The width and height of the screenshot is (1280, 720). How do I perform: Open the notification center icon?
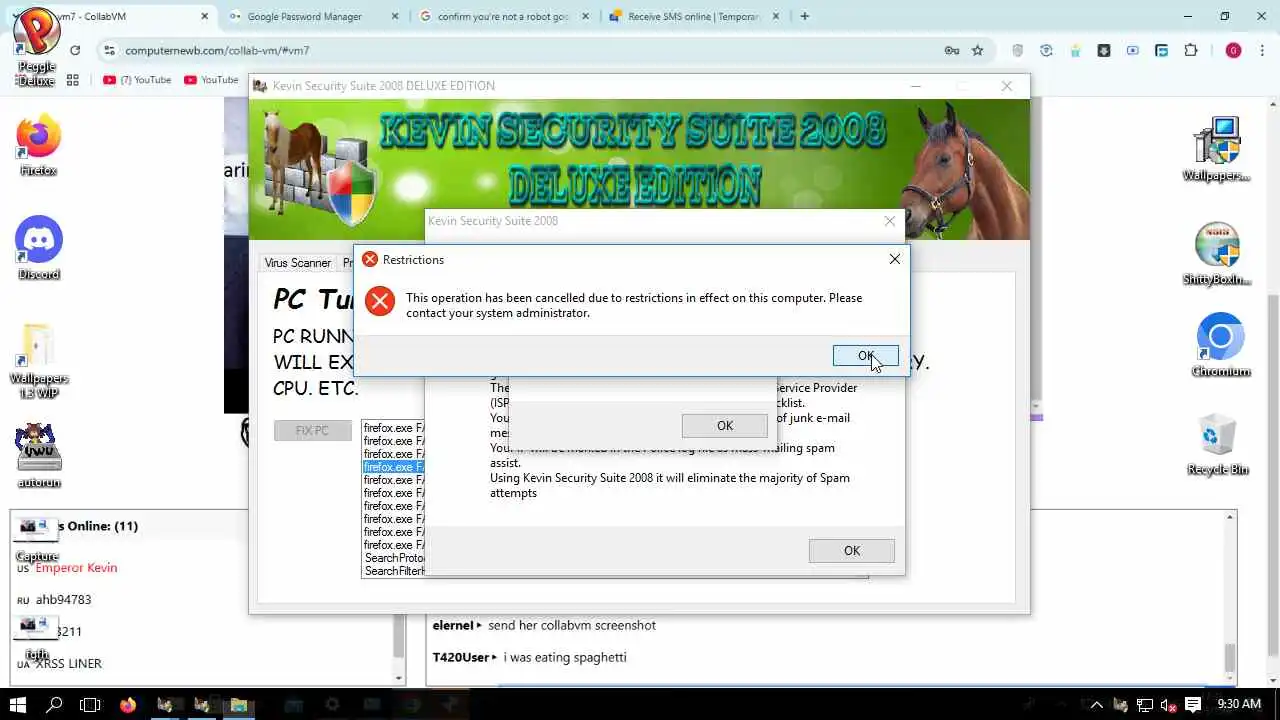point(1192,705)
